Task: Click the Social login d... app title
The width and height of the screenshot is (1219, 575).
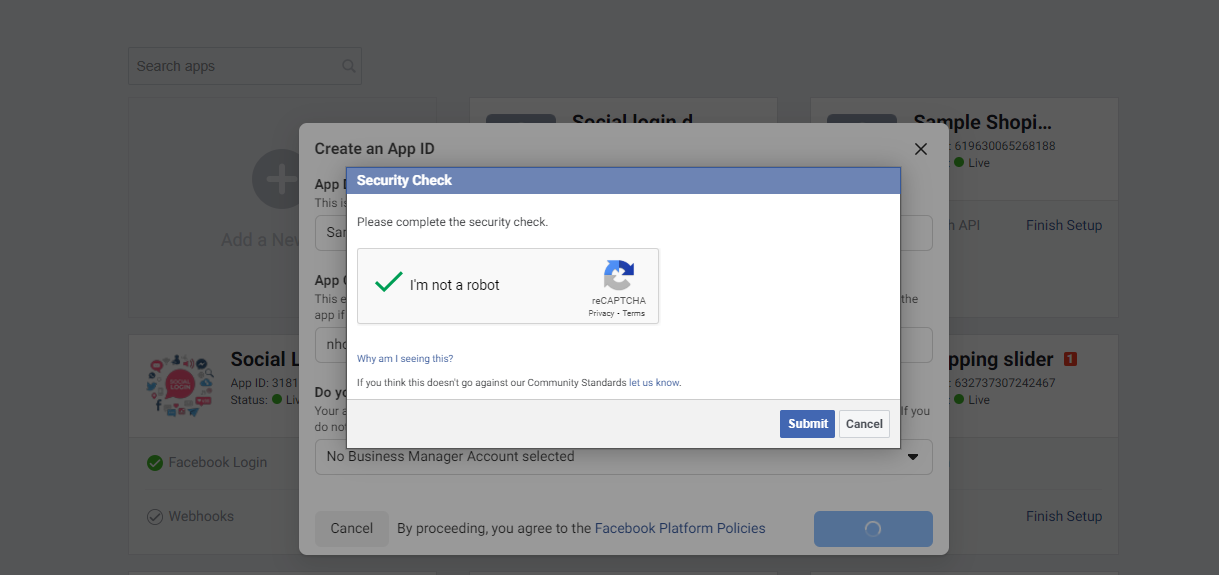Action: pos(633,122)
